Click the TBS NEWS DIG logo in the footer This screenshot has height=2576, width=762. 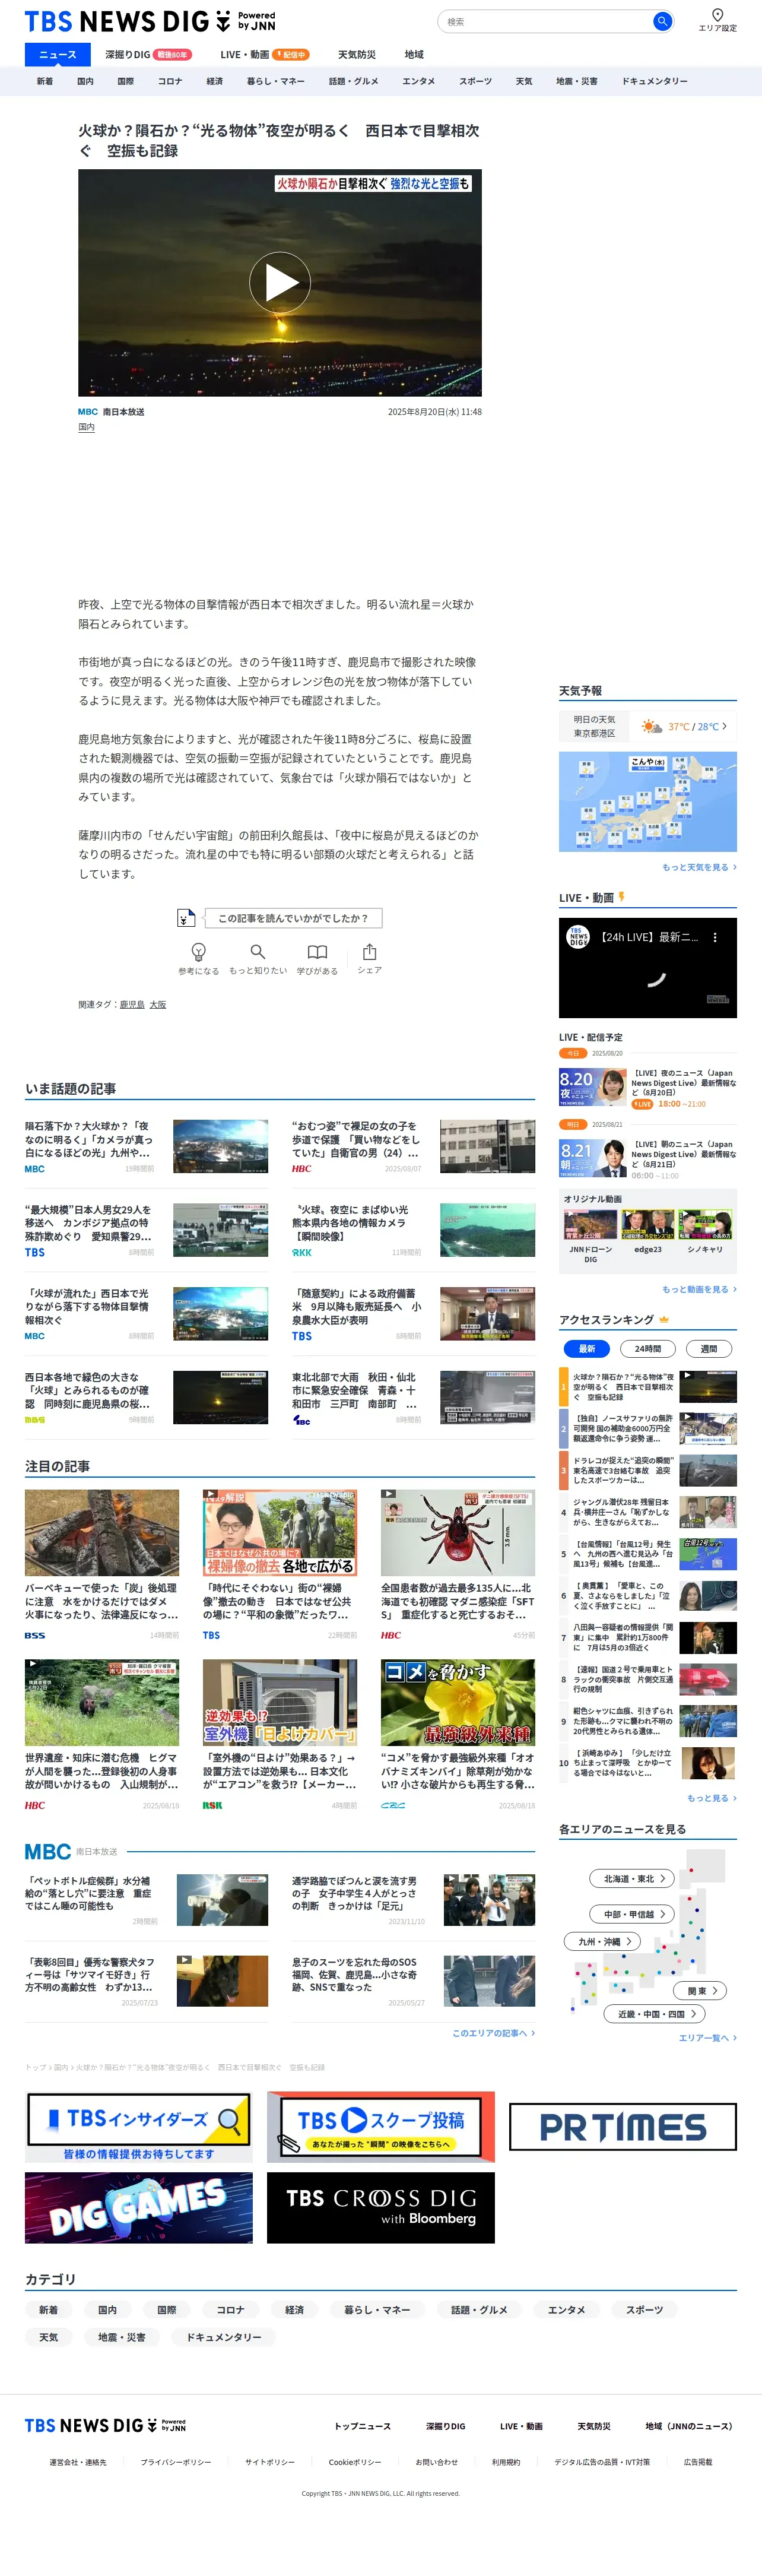pos(105,2426)
